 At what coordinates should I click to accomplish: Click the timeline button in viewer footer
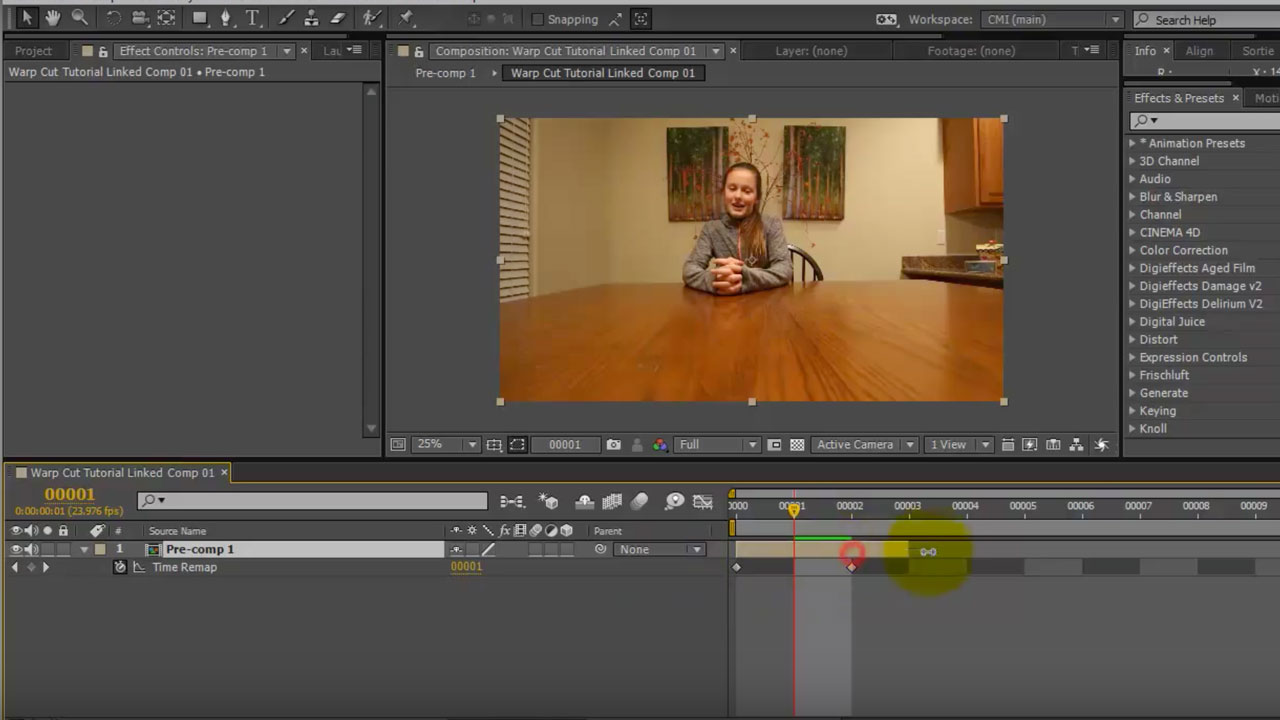[1053, 445]
